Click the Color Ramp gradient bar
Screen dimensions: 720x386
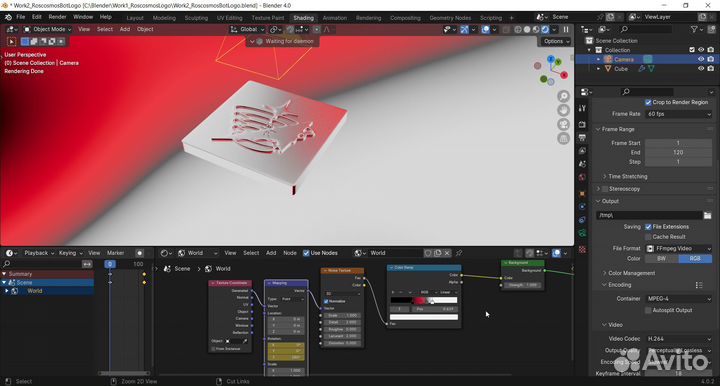[x=424, y=301]
